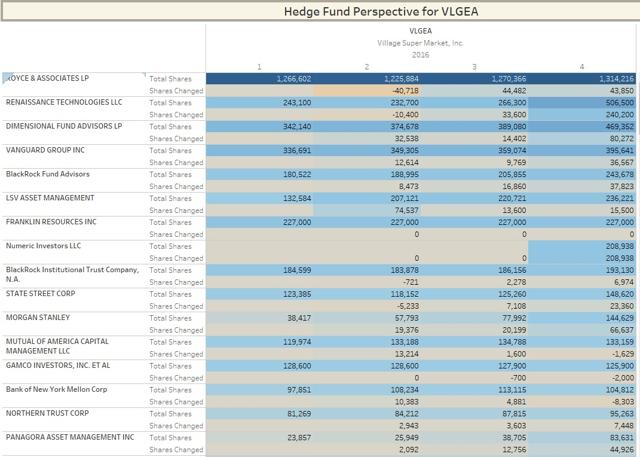The height and width of the screenshot is (457, 640).
Task: Click Dimensional shares changed cell 80,272
Action: [x=582, y=138]
